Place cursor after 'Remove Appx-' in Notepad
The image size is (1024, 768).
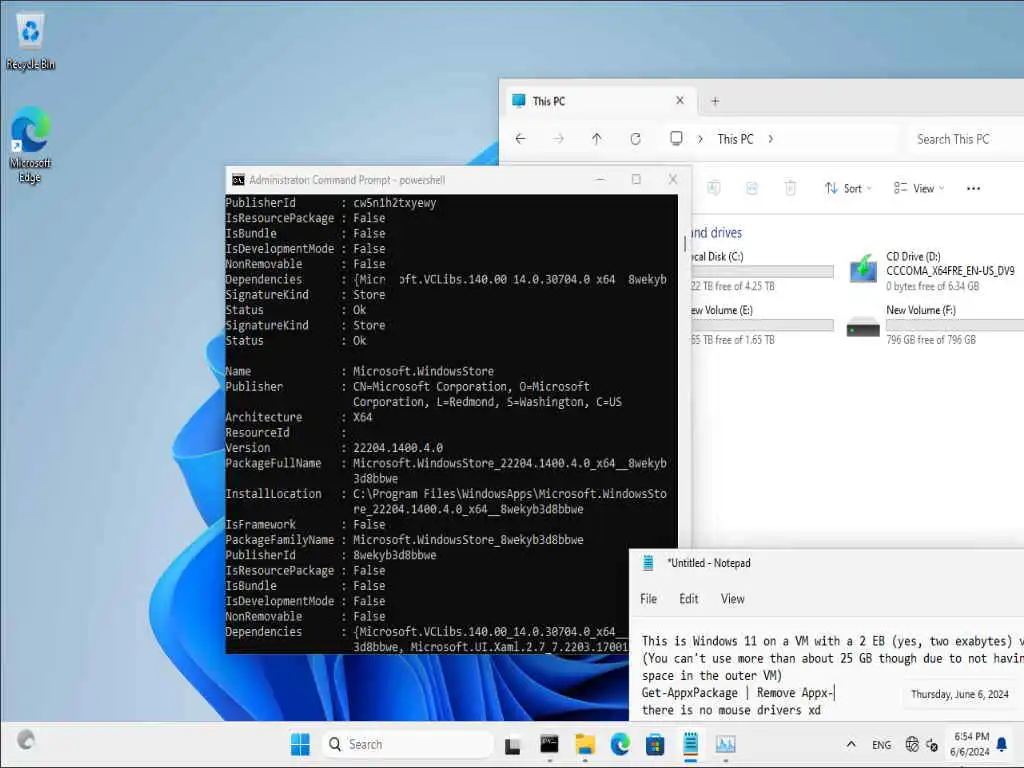tap(835, 692)
